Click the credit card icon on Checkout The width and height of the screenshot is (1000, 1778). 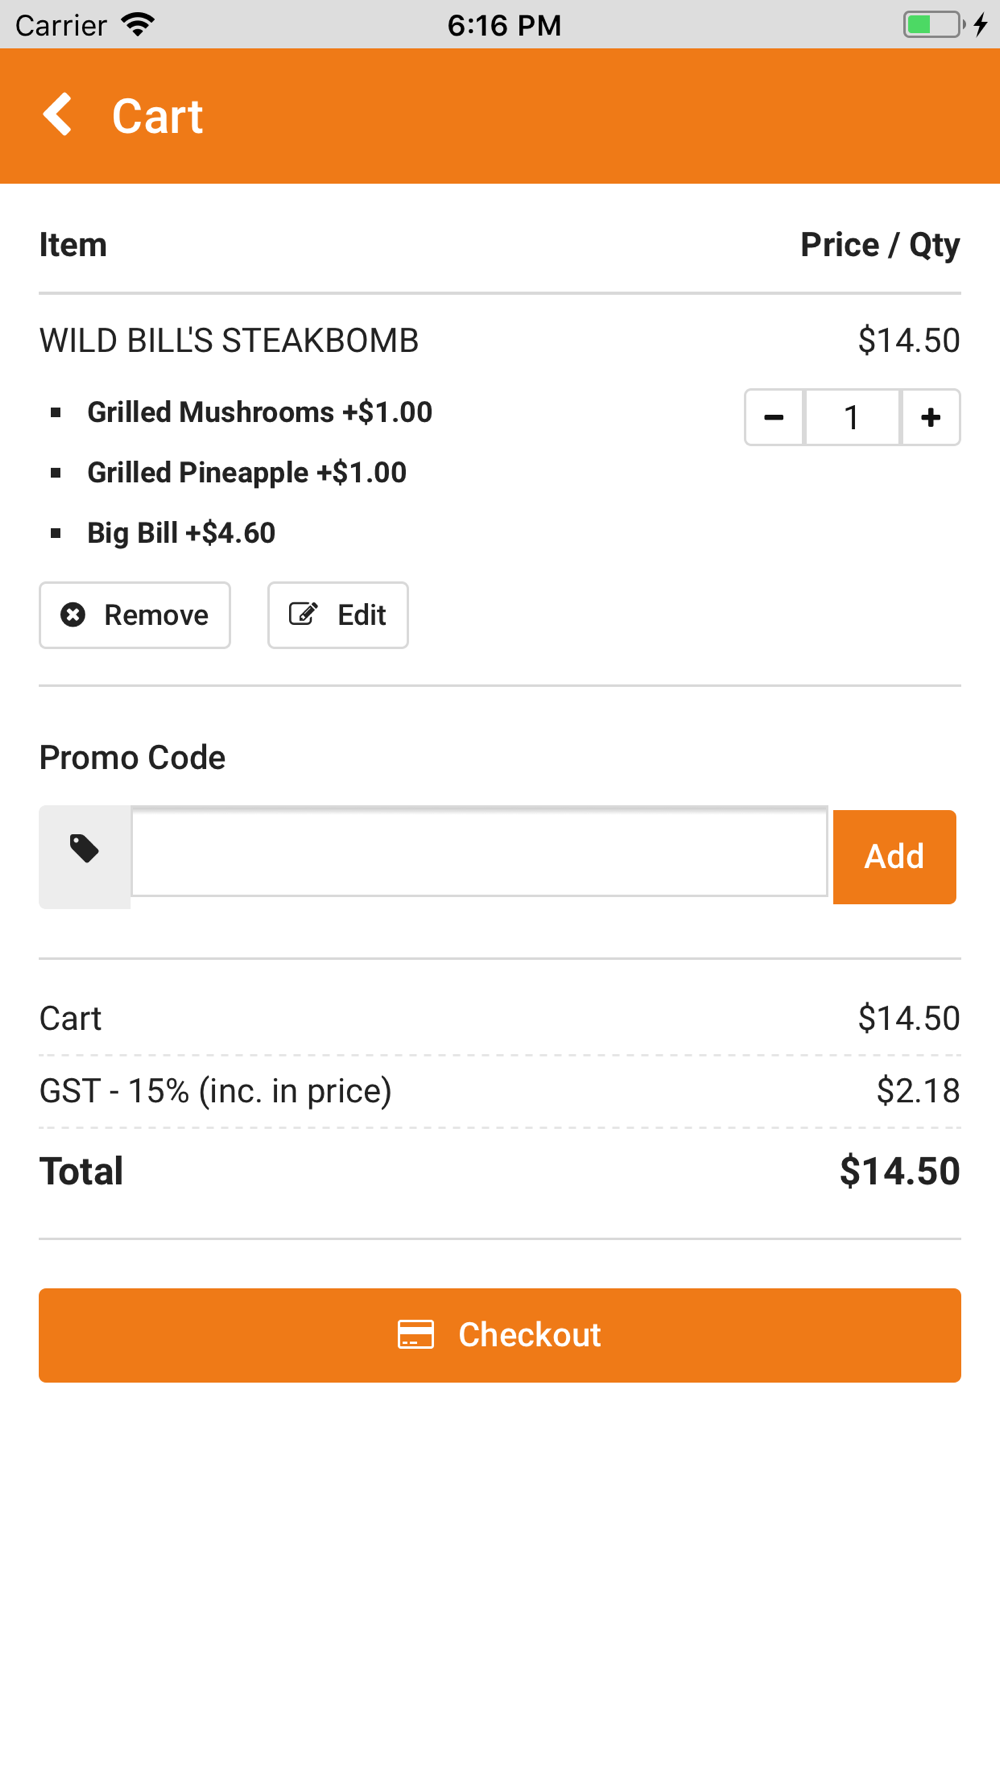click(416, 1335)
